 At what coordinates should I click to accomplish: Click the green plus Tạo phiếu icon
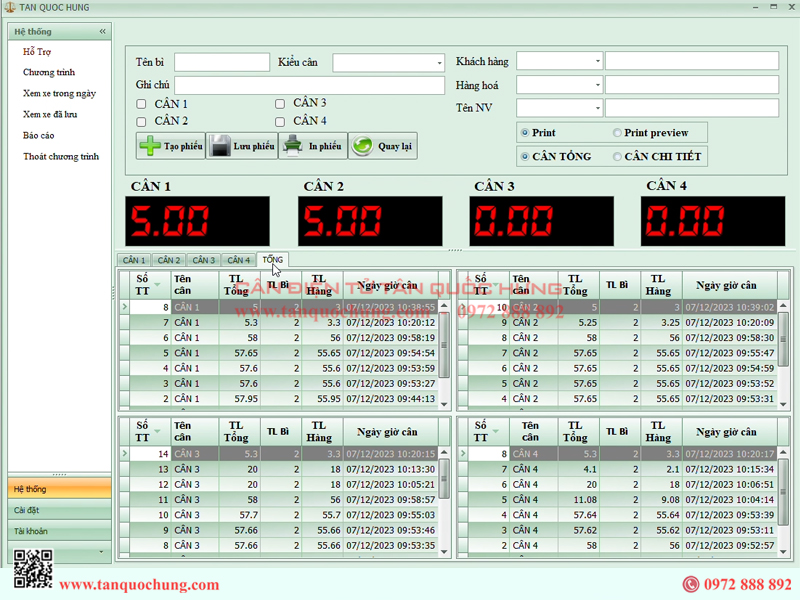coord(150,146)
